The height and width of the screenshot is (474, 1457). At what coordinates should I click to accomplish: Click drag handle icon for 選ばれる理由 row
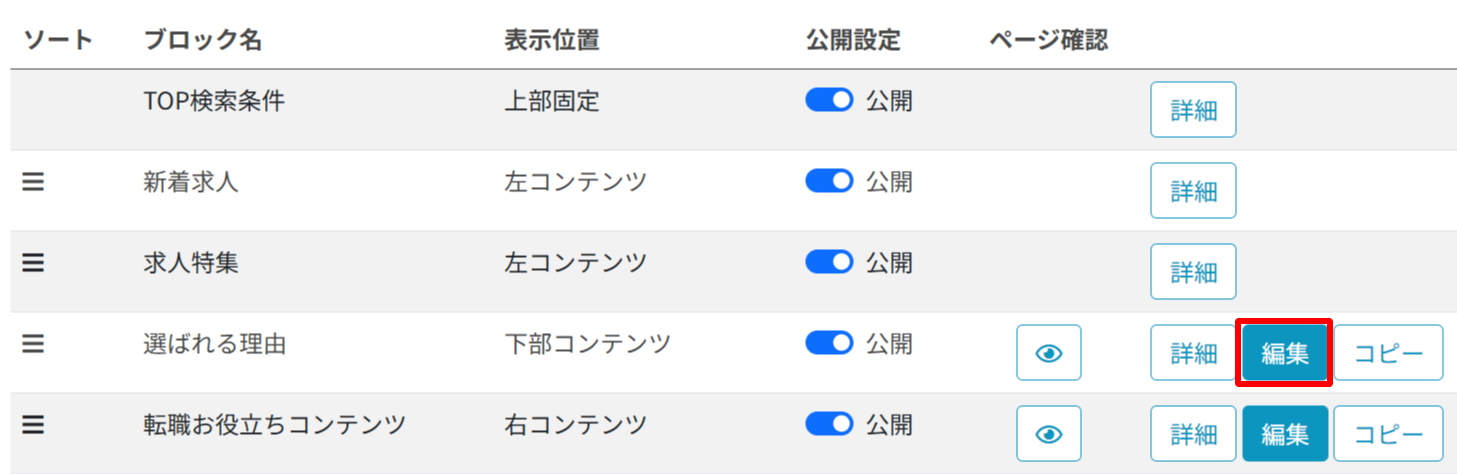point(33,344)
